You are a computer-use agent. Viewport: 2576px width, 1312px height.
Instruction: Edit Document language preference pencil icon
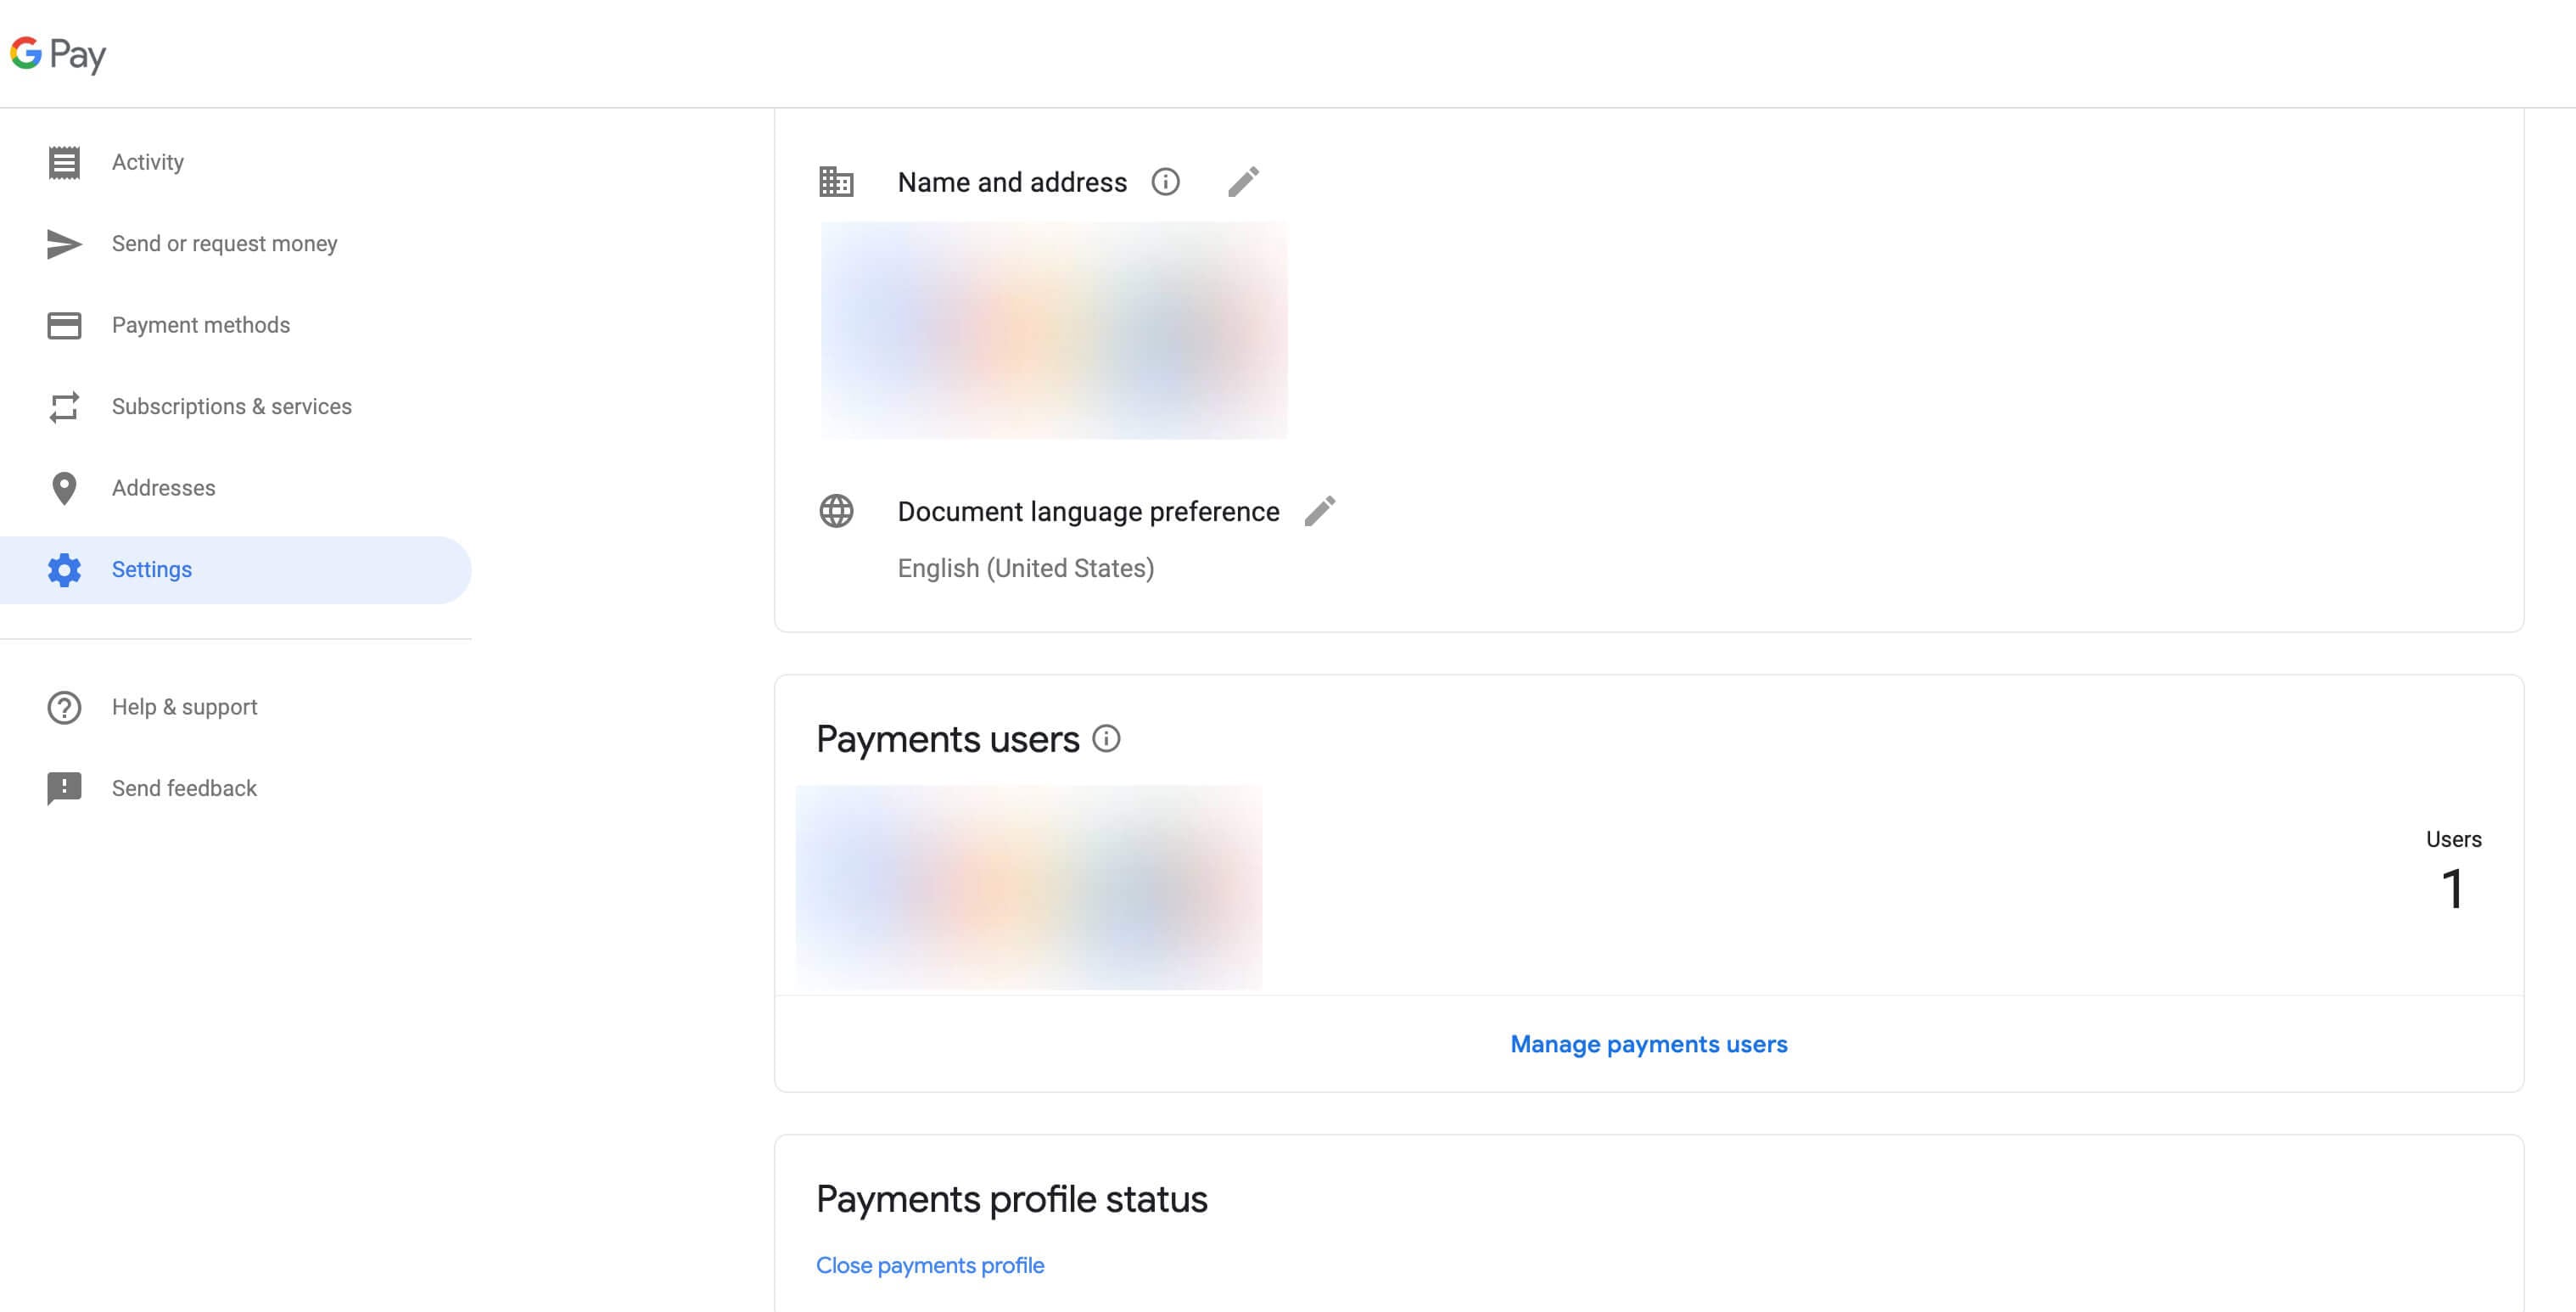point(1320,511)
